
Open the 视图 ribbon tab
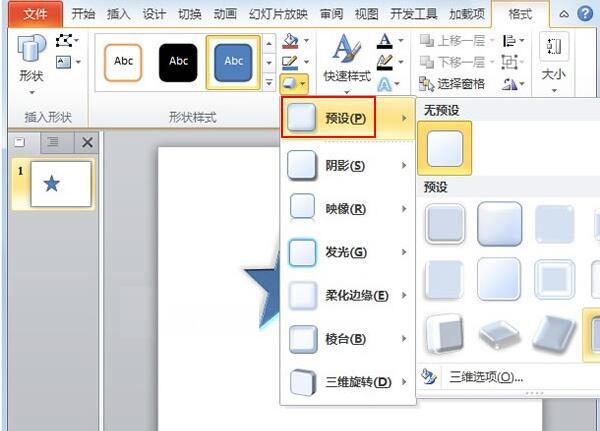pyautogui.click(x=367, y=14)
